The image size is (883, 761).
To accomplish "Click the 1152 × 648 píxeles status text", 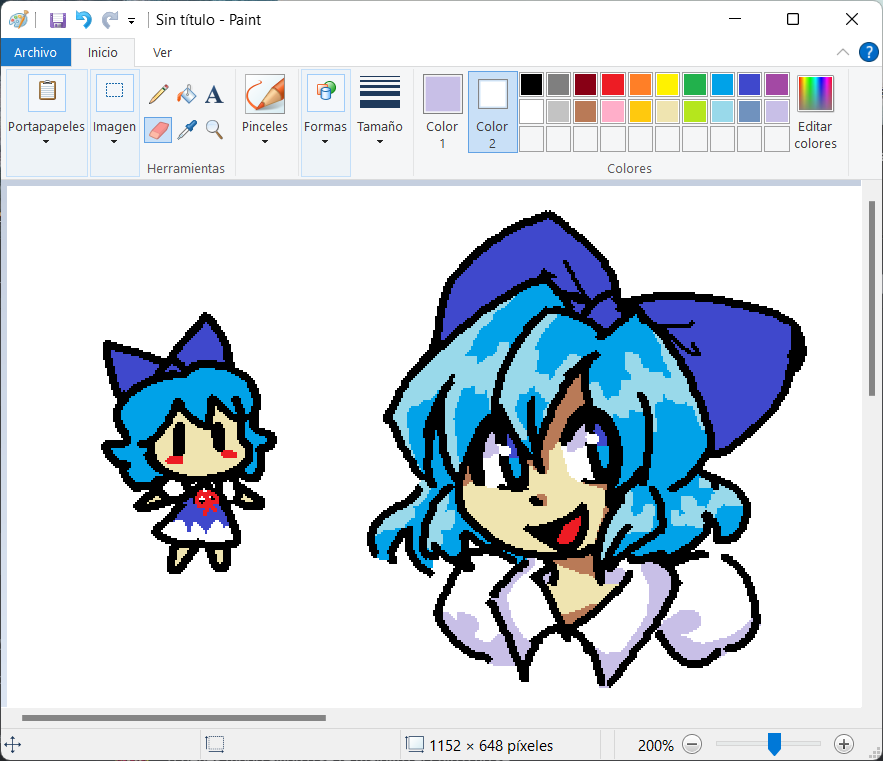I will (x=491, y=745).
